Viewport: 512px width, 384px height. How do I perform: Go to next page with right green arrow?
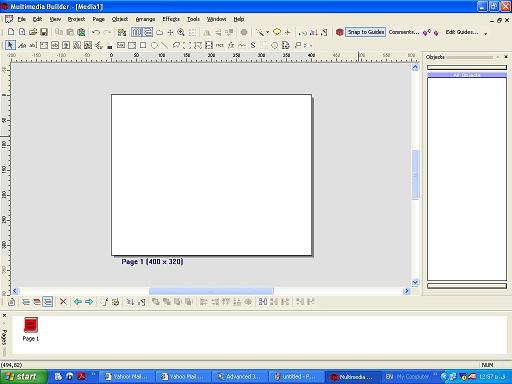click(x=89, y=302)
